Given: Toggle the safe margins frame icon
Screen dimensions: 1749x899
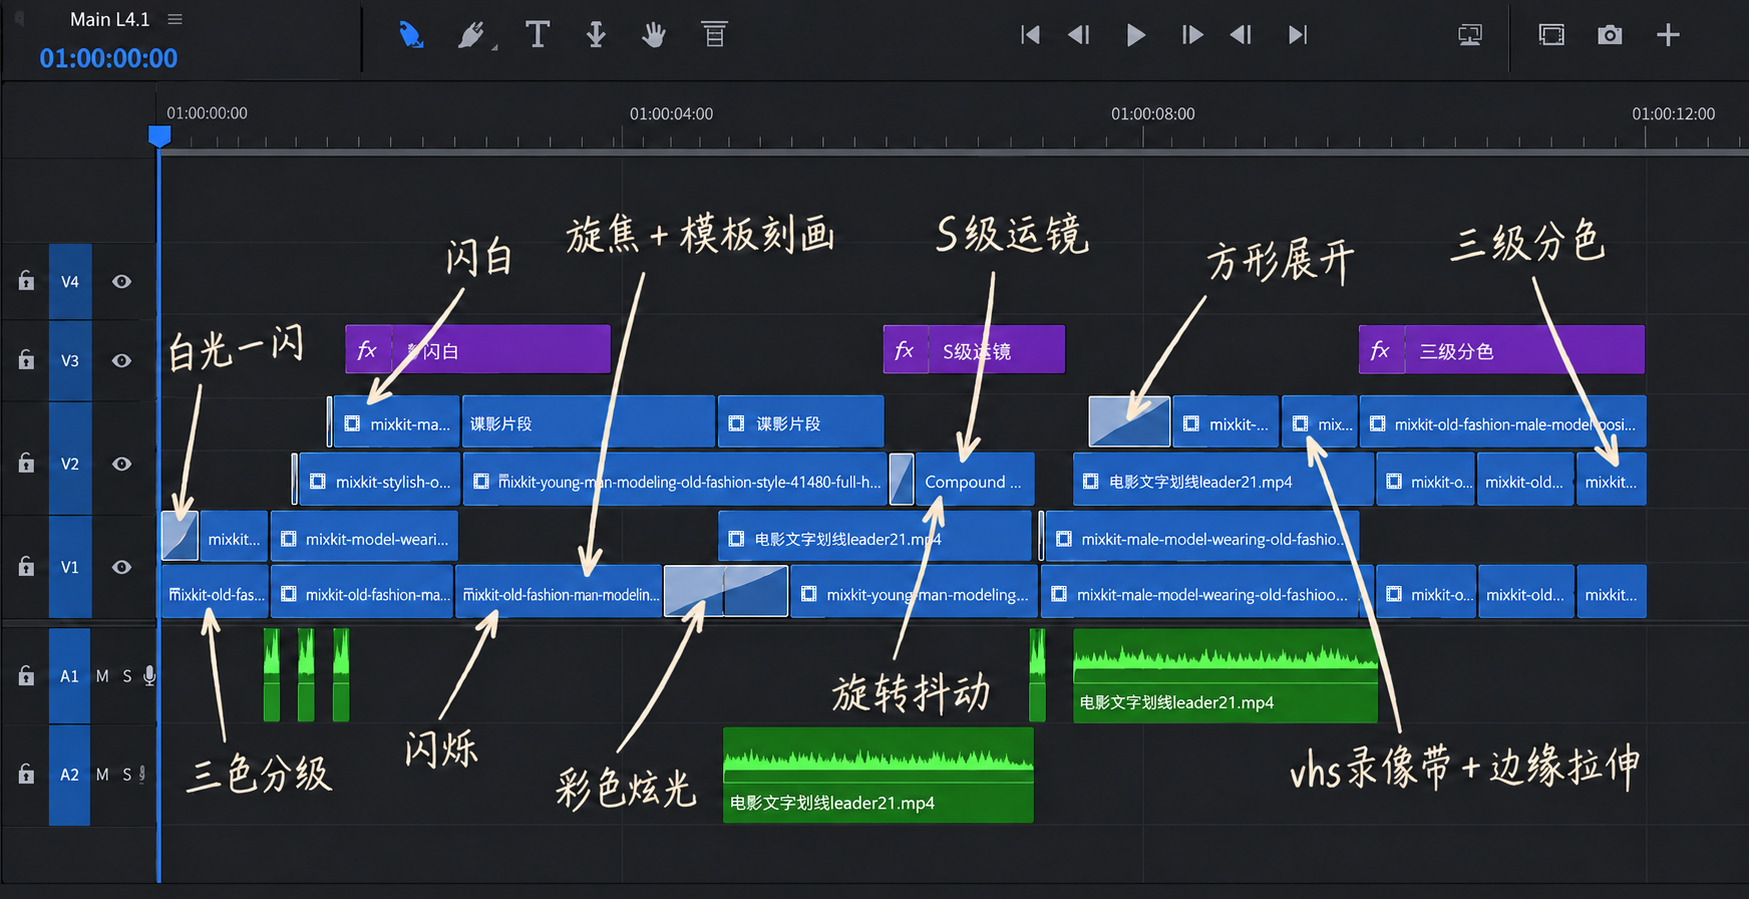Looking at the screenshot, I should [1551, 35].
